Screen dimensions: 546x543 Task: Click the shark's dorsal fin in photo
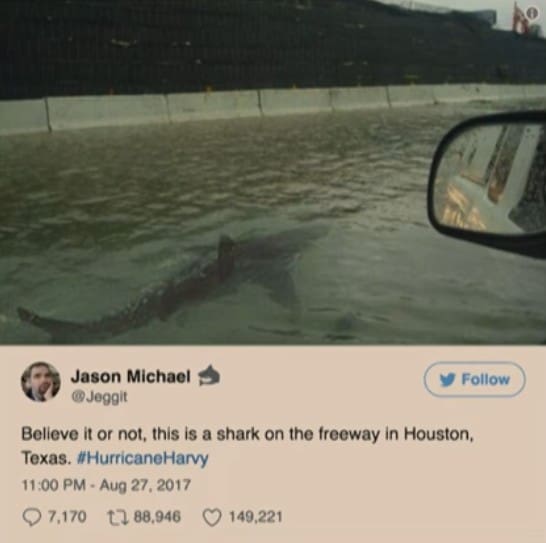click(226, 253)
